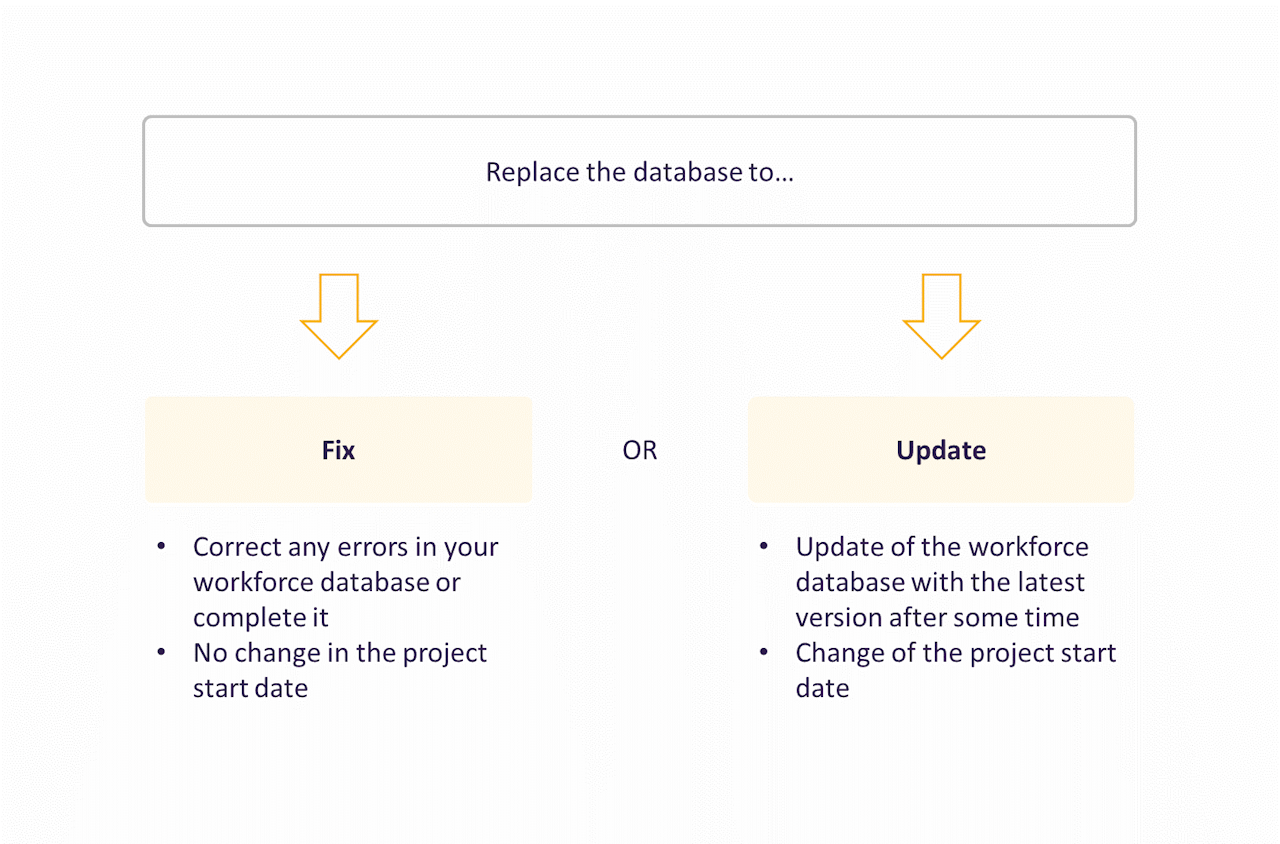
Task: Select the Fix box
Action: point(338,450)
